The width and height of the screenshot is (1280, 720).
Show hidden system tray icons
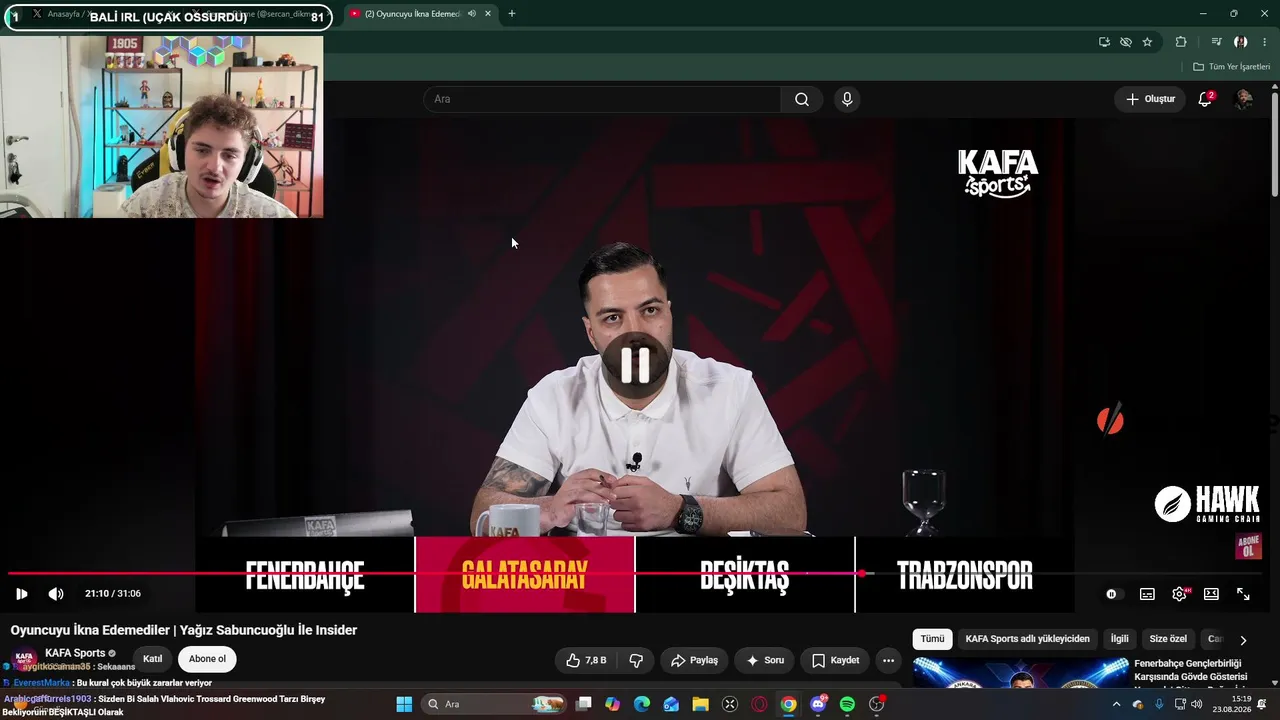(x=1116, y=704)
